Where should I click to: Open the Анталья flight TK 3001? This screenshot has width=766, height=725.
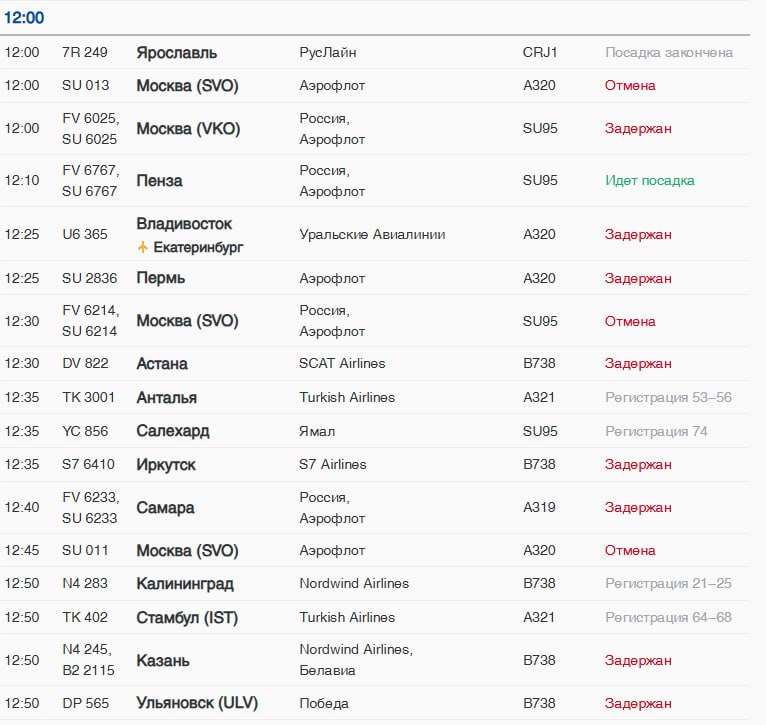tap(375, 397)
